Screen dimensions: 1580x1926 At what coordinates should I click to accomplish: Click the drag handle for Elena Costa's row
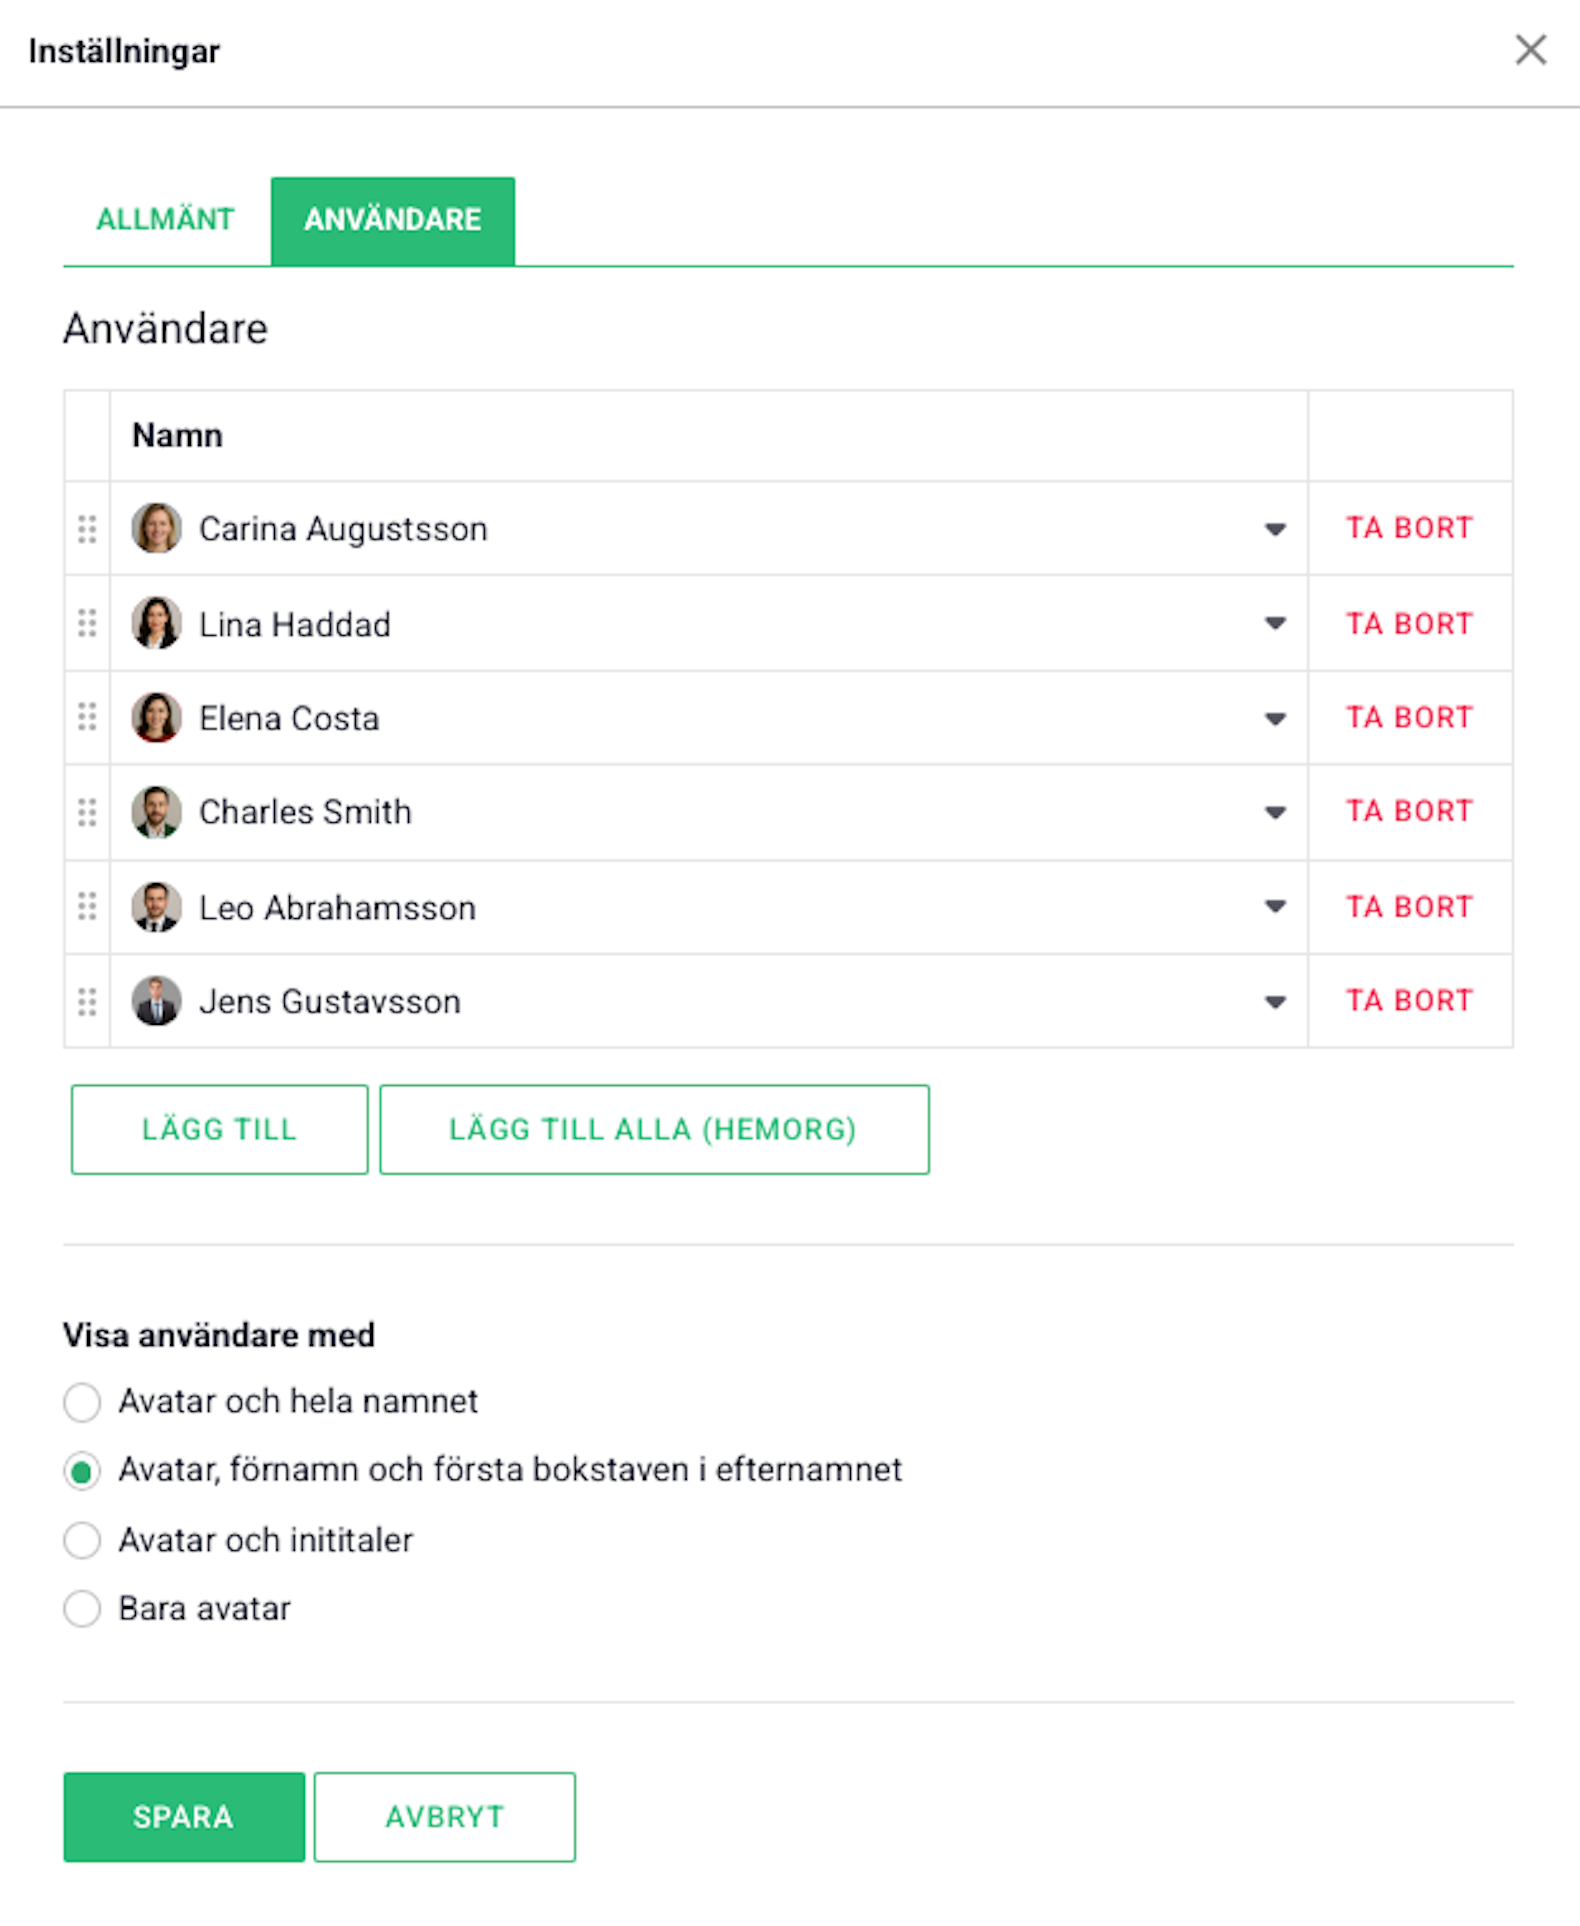87,717
